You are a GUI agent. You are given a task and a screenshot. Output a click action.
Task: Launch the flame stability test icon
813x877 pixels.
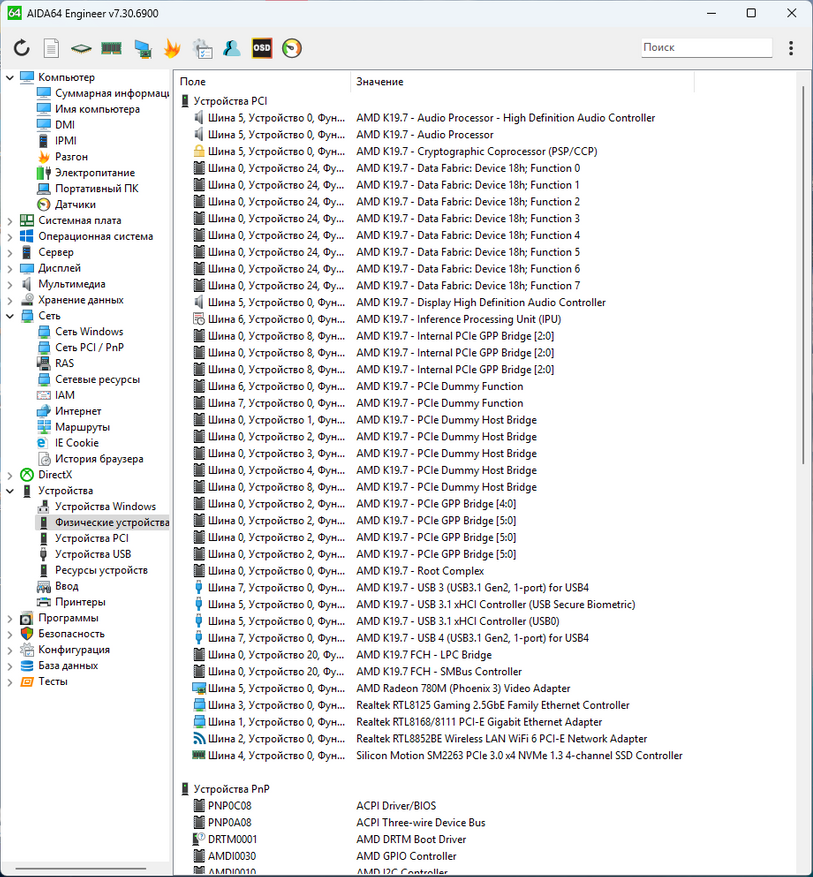point(172,48)
